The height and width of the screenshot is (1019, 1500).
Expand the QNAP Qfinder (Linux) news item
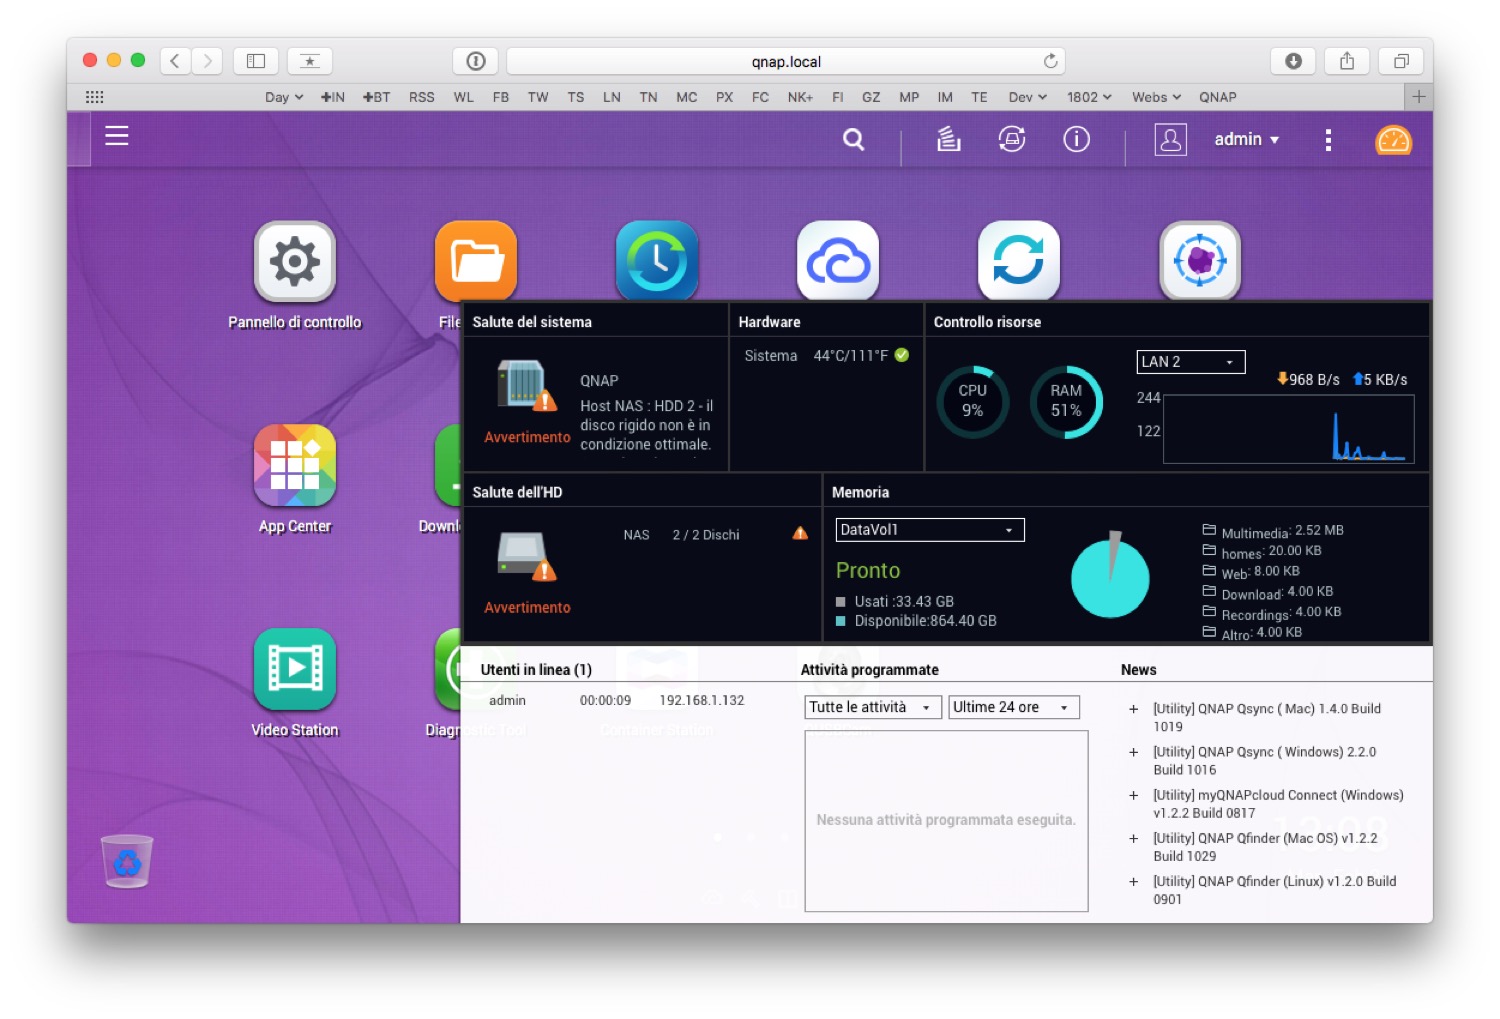pyautogui.click(x=1134, y=882)
